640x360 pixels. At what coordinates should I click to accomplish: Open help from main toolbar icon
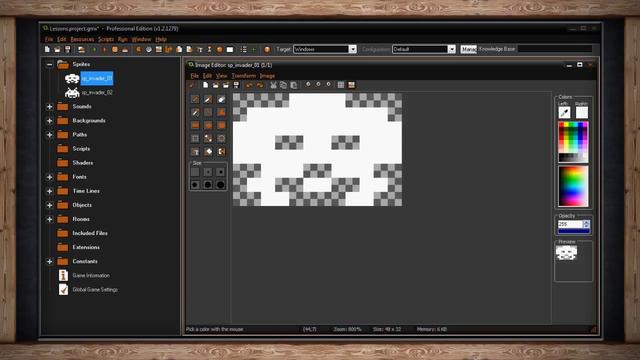click(x=267, y=49)
